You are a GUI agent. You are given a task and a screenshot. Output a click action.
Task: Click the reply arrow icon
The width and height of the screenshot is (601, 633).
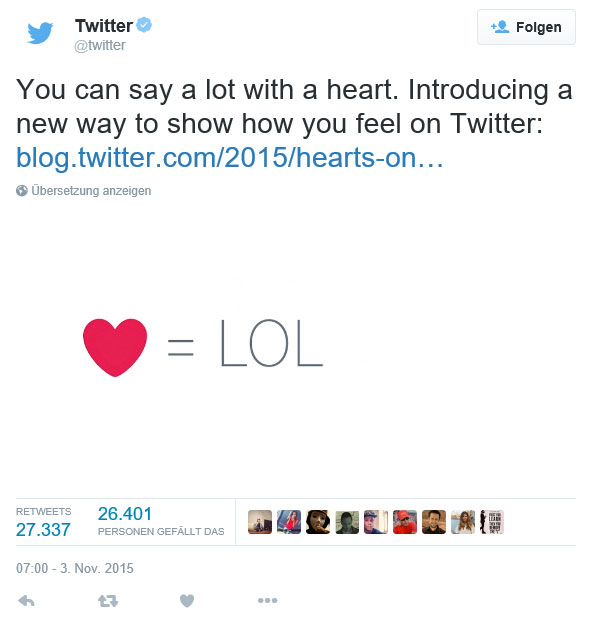(x=27, y=601)
